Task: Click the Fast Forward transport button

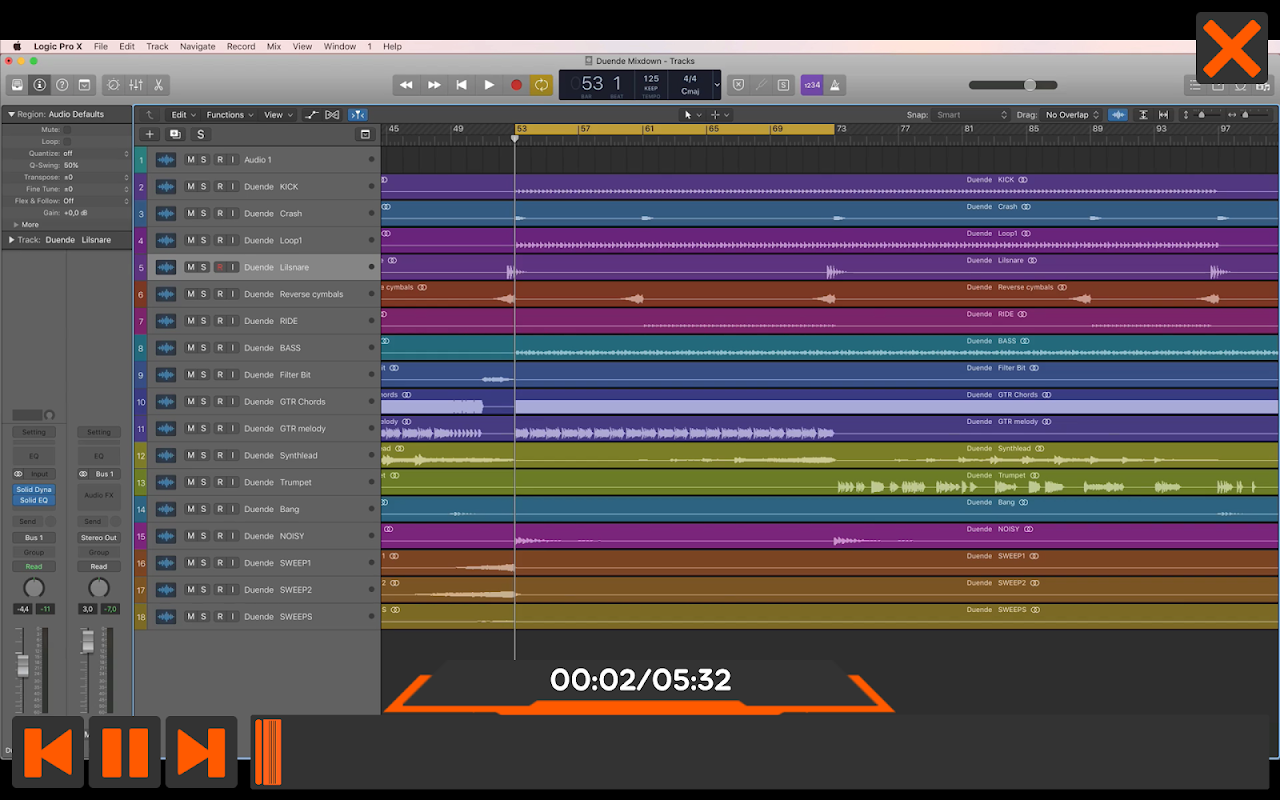Action: coord(434,85)
